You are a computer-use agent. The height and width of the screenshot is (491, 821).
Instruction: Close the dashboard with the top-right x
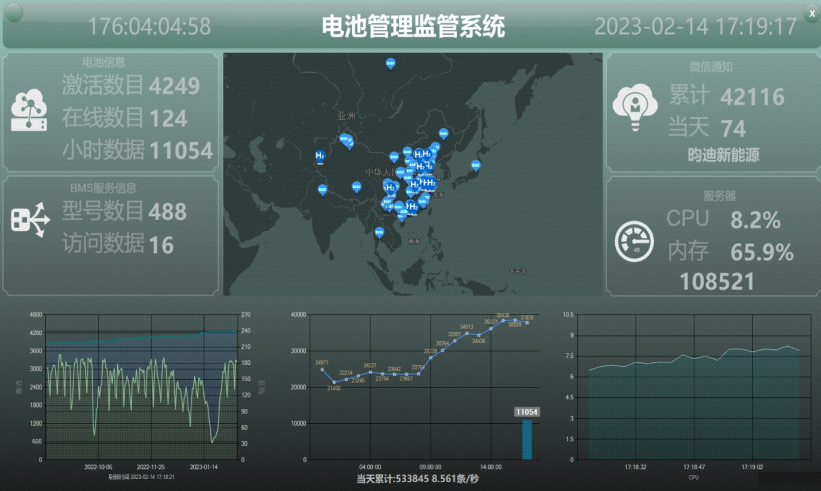[811, 10]
